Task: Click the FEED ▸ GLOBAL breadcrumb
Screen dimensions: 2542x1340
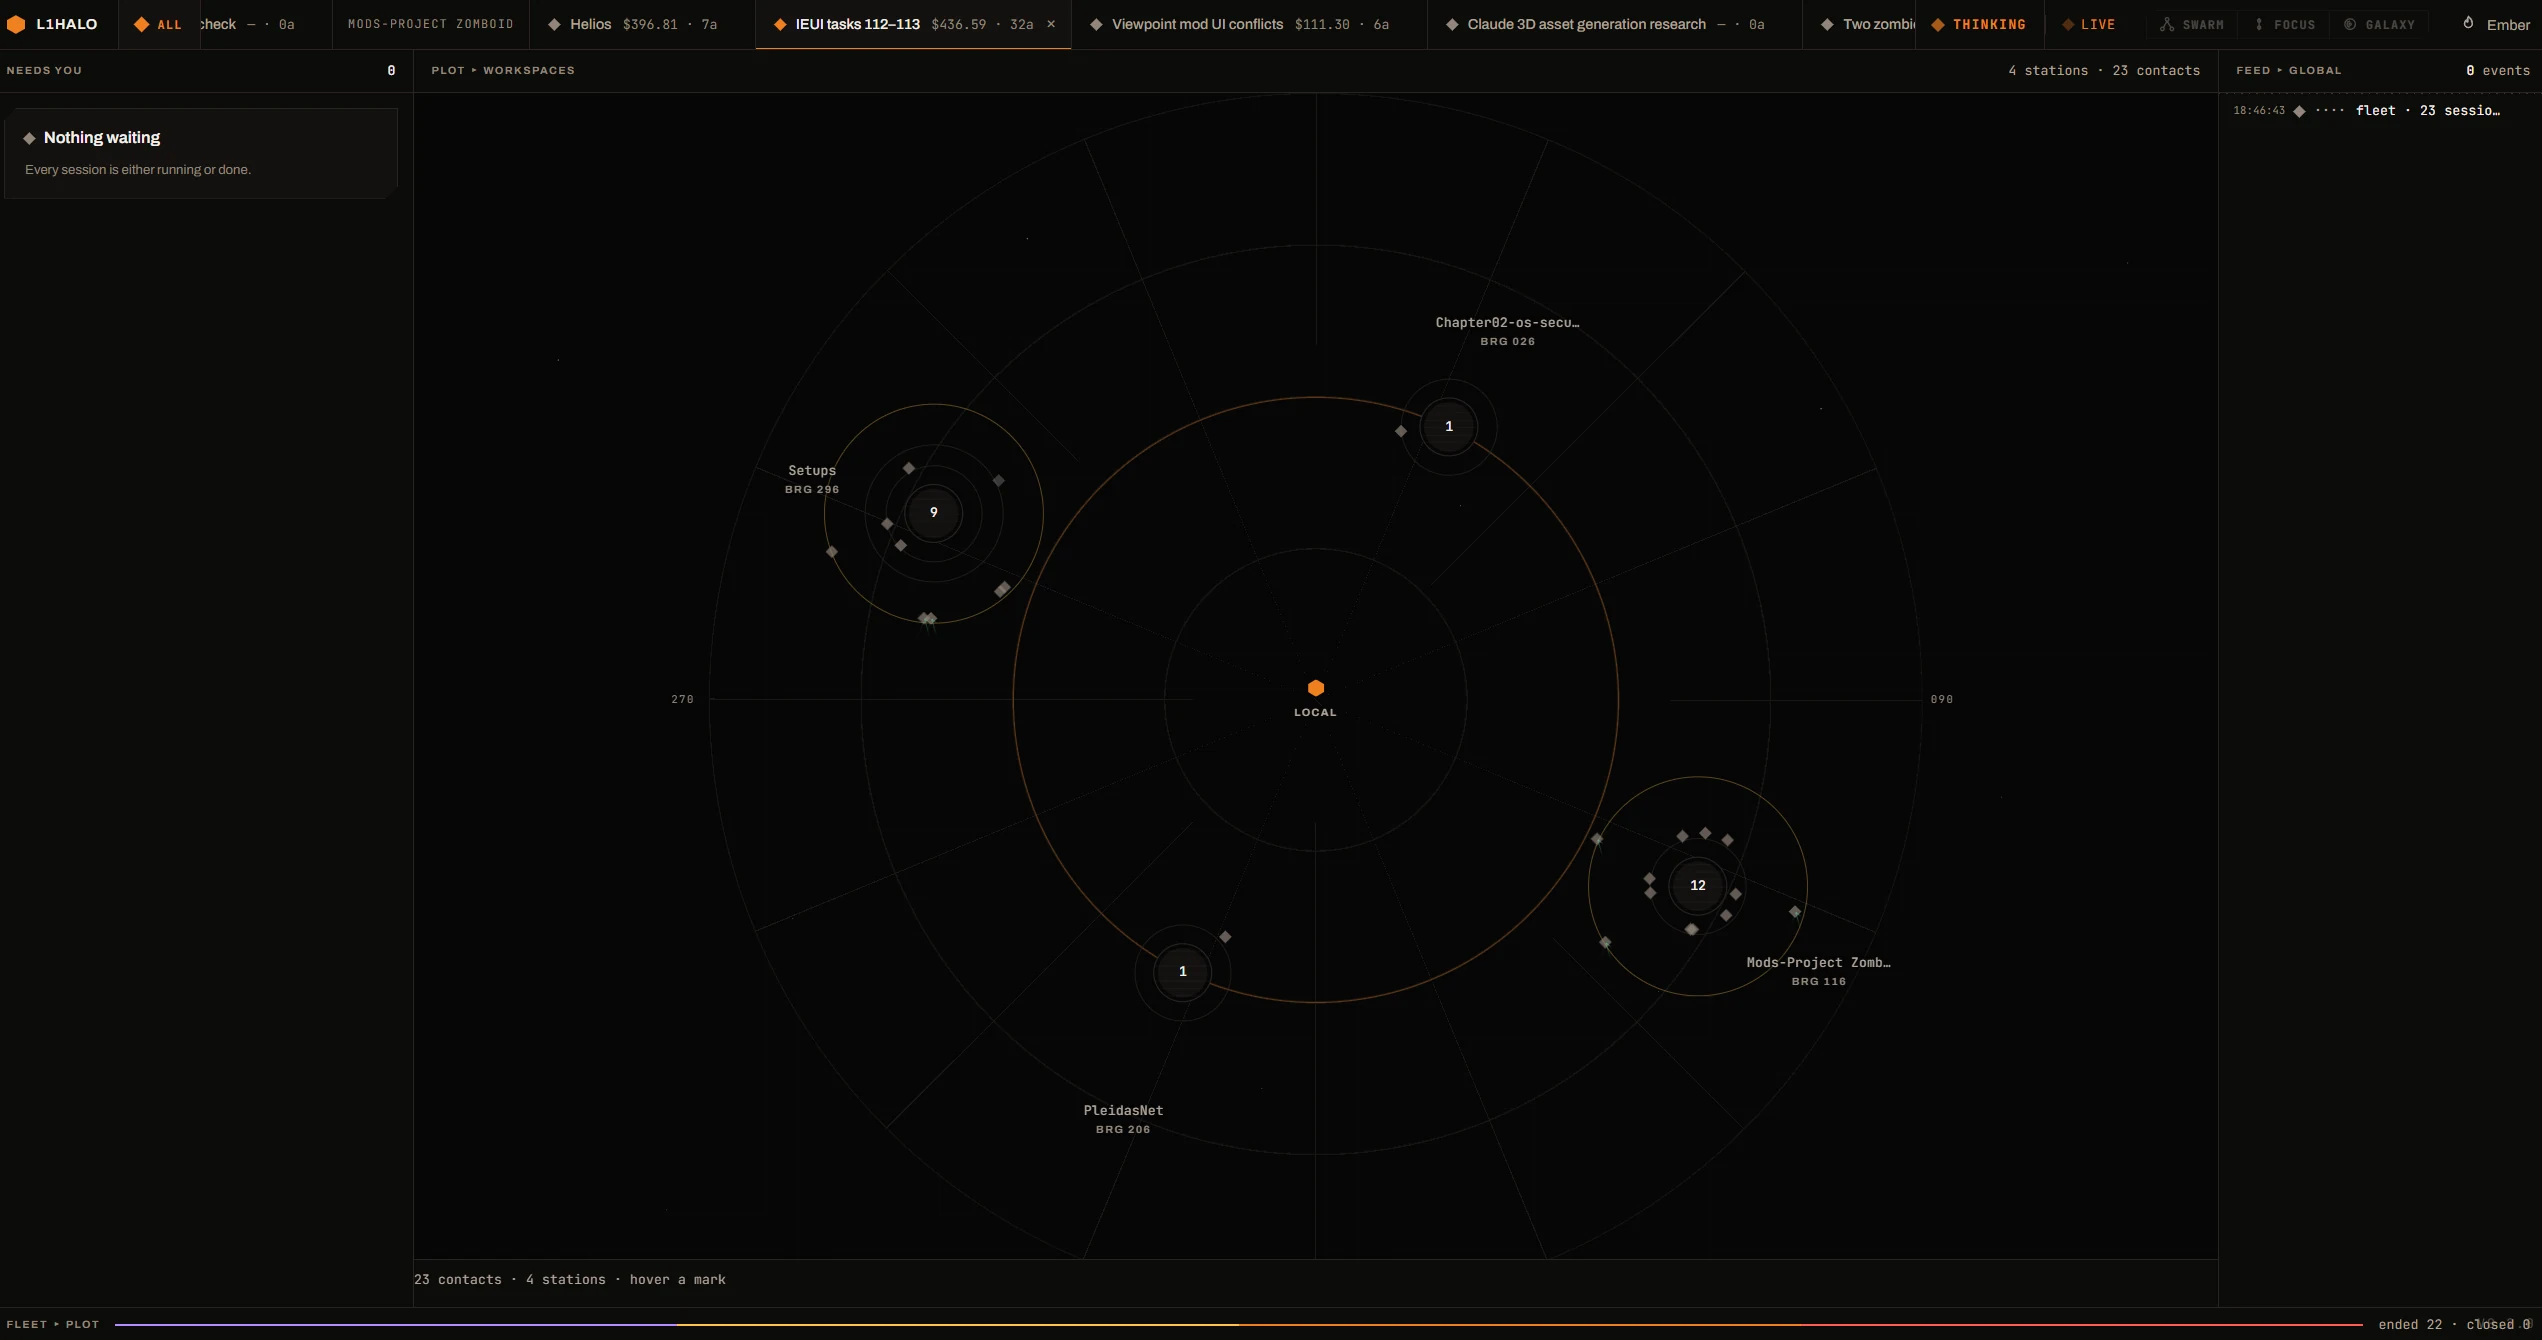Action: (2288, 71)
